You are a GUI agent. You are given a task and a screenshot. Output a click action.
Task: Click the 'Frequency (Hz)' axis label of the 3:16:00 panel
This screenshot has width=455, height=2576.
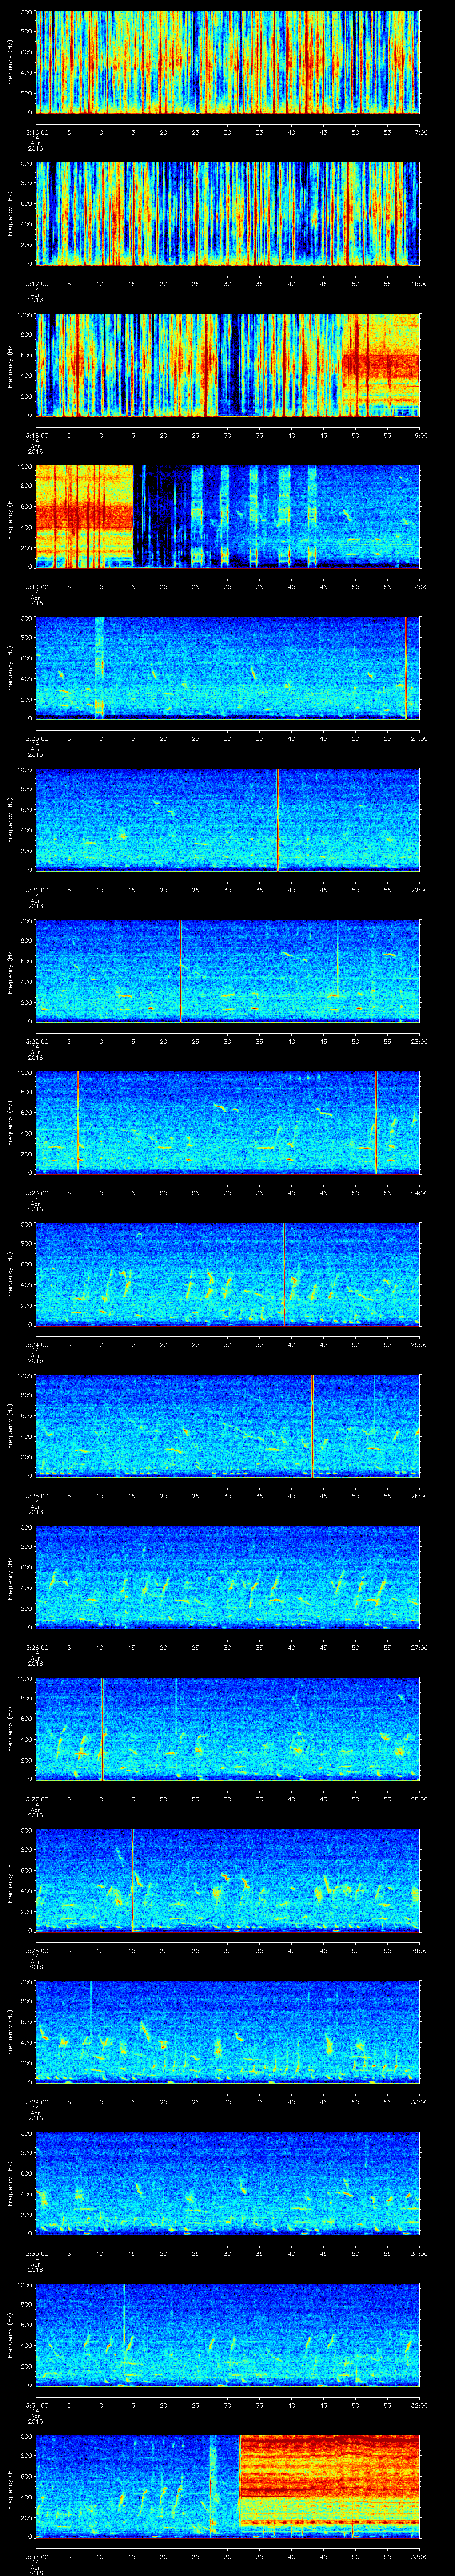[x=10, y=62]
